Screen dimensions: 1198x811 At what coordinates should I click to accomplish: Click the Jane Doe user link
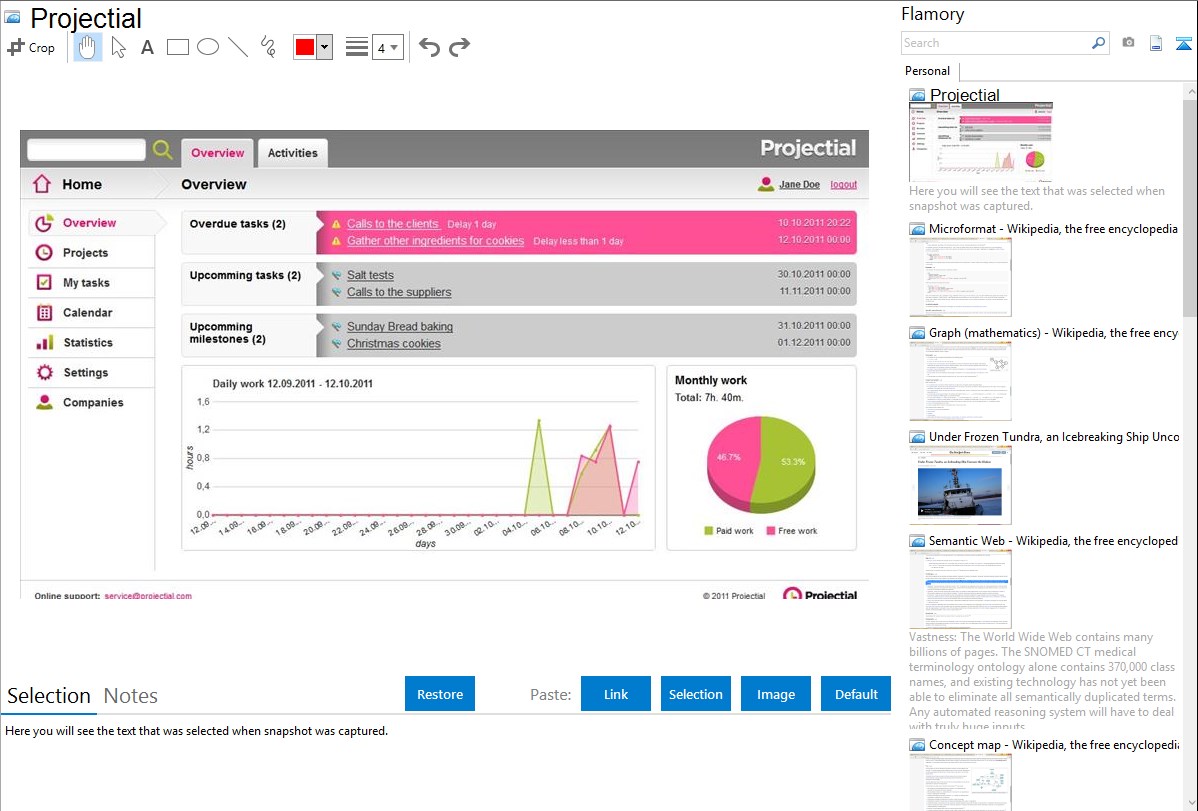click(799, 184)
